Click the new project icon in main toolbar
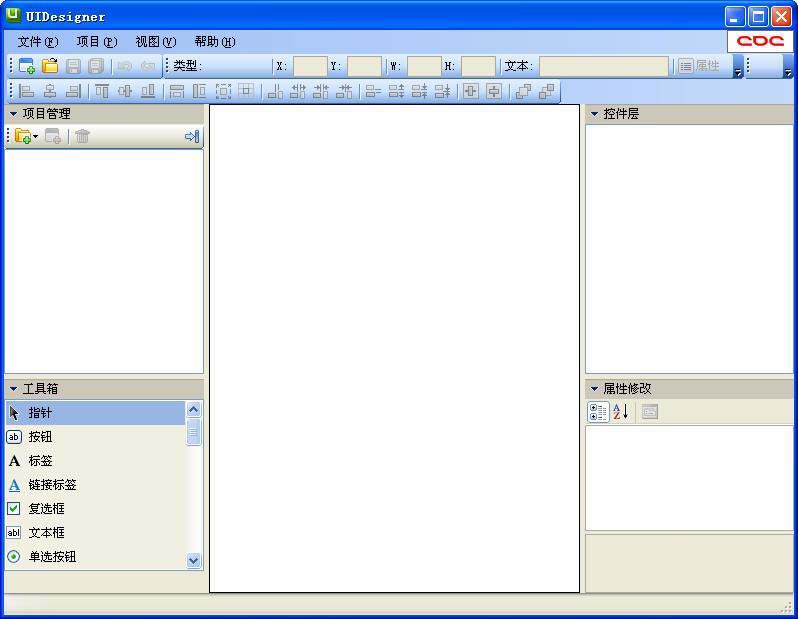The image size is (798, 619). [27, 66]
